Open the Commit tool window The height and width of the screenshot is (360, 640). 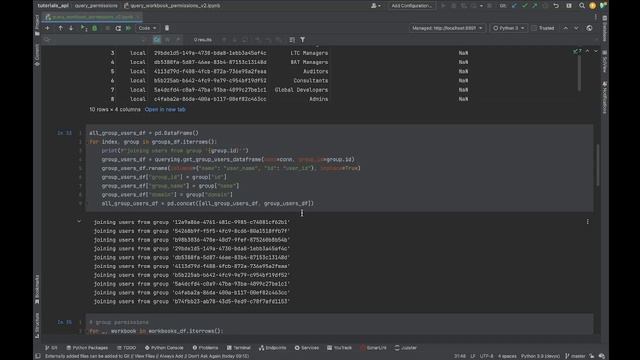pos(37,55)
